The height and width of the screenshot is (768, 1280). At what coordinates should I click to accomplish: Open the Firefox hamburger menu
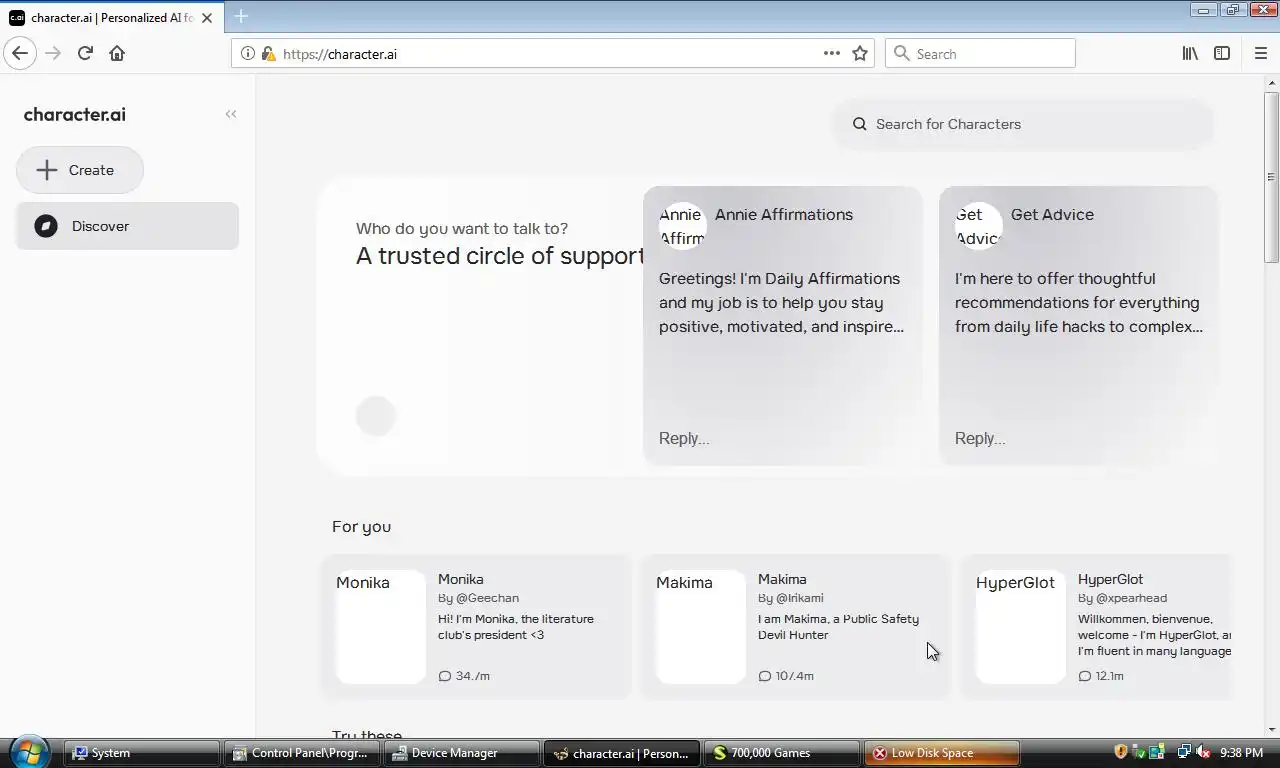pyautogui.click(x=1260, y=53)
